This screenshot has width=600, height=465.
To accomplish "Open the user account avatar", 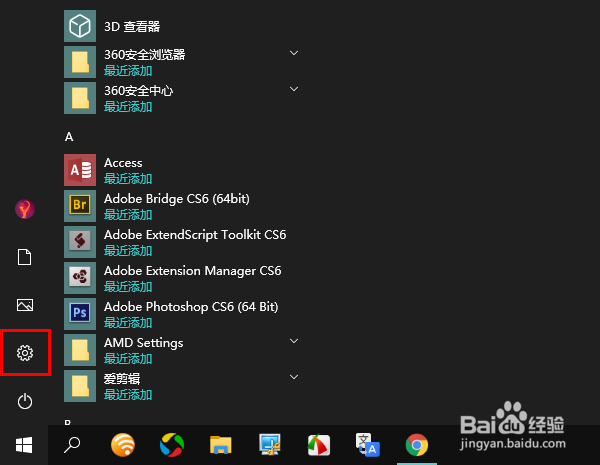I will [25, 209].
